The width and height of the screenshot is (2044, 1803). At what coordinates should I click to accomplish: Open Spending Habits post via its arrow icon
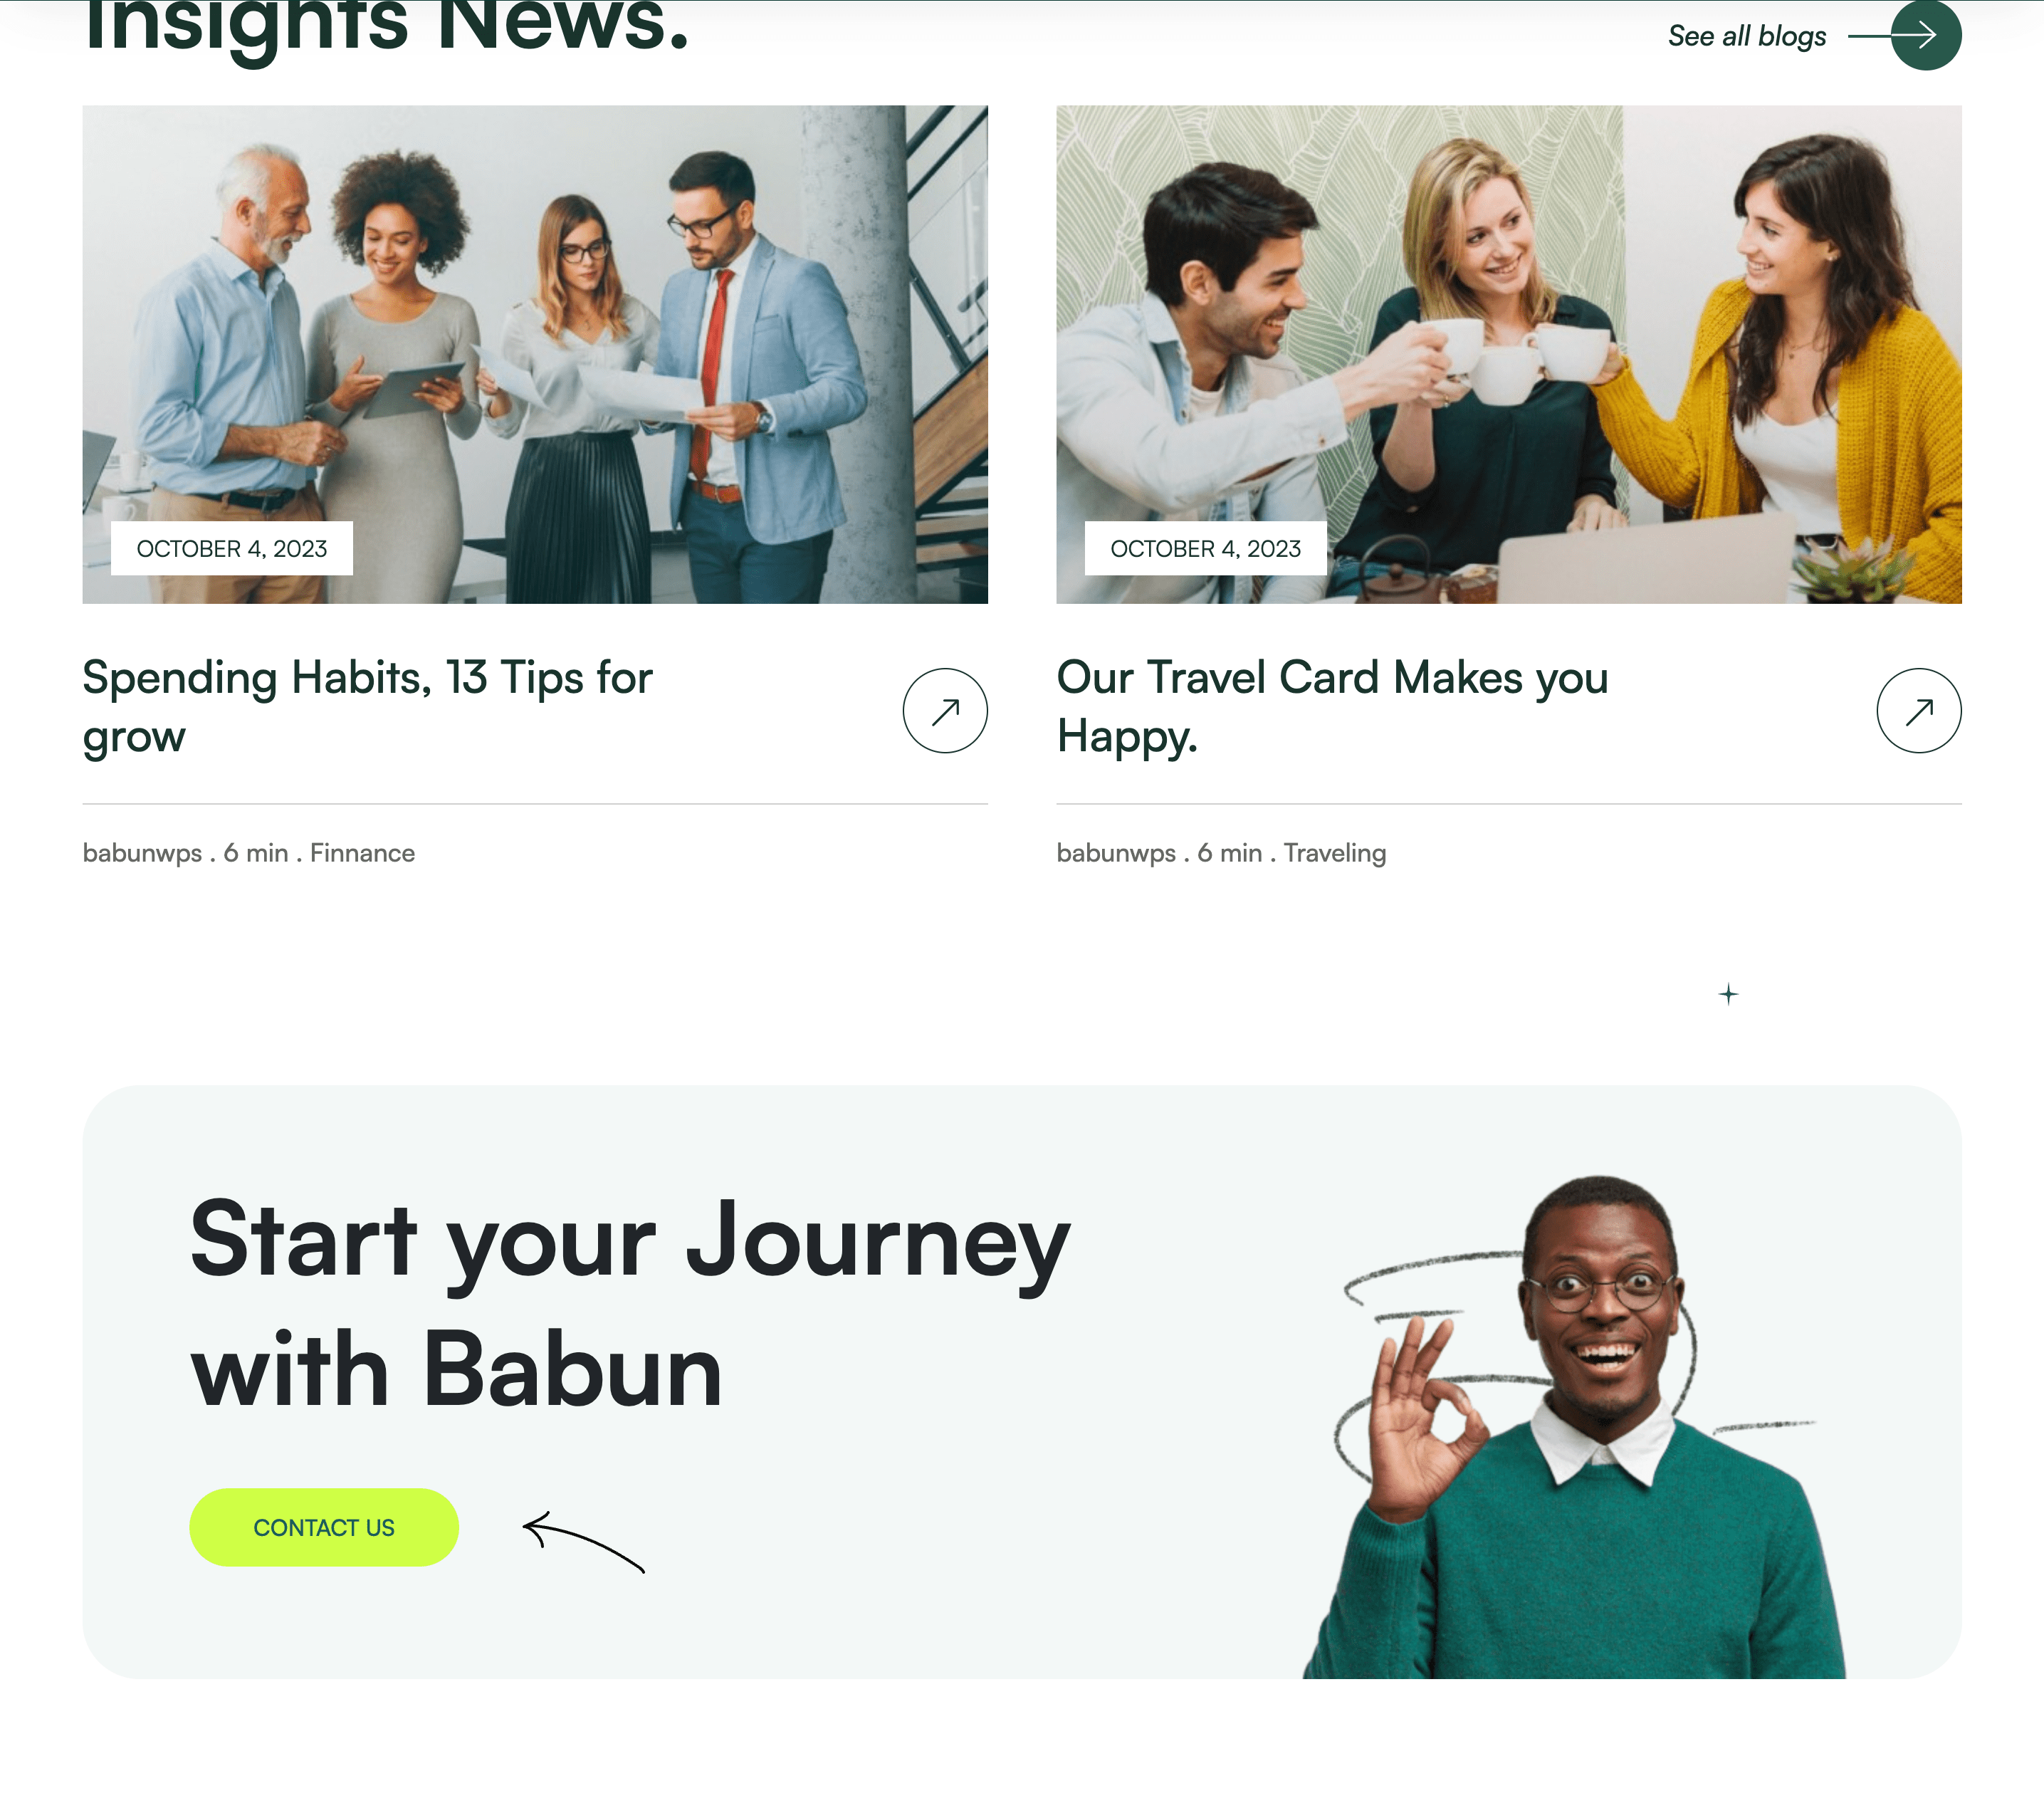click(945, 710)
